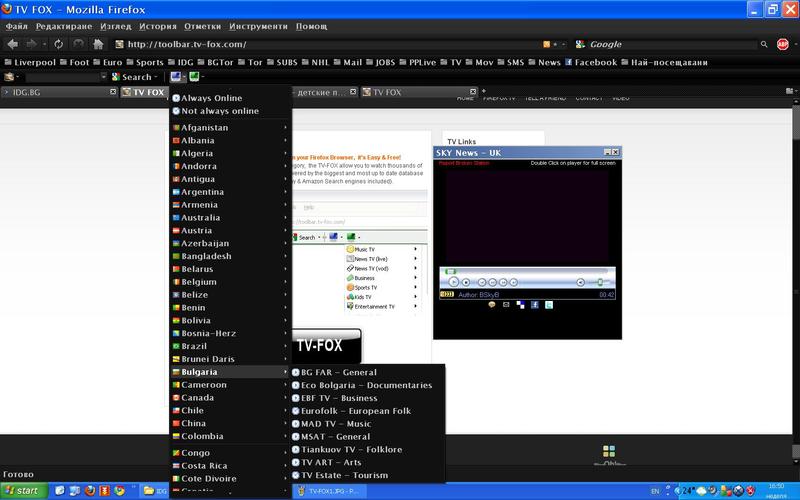The image size is (800, 500).
Task: Open the Отметки menu
Action: pyautogui.click(x=203, y=26)
